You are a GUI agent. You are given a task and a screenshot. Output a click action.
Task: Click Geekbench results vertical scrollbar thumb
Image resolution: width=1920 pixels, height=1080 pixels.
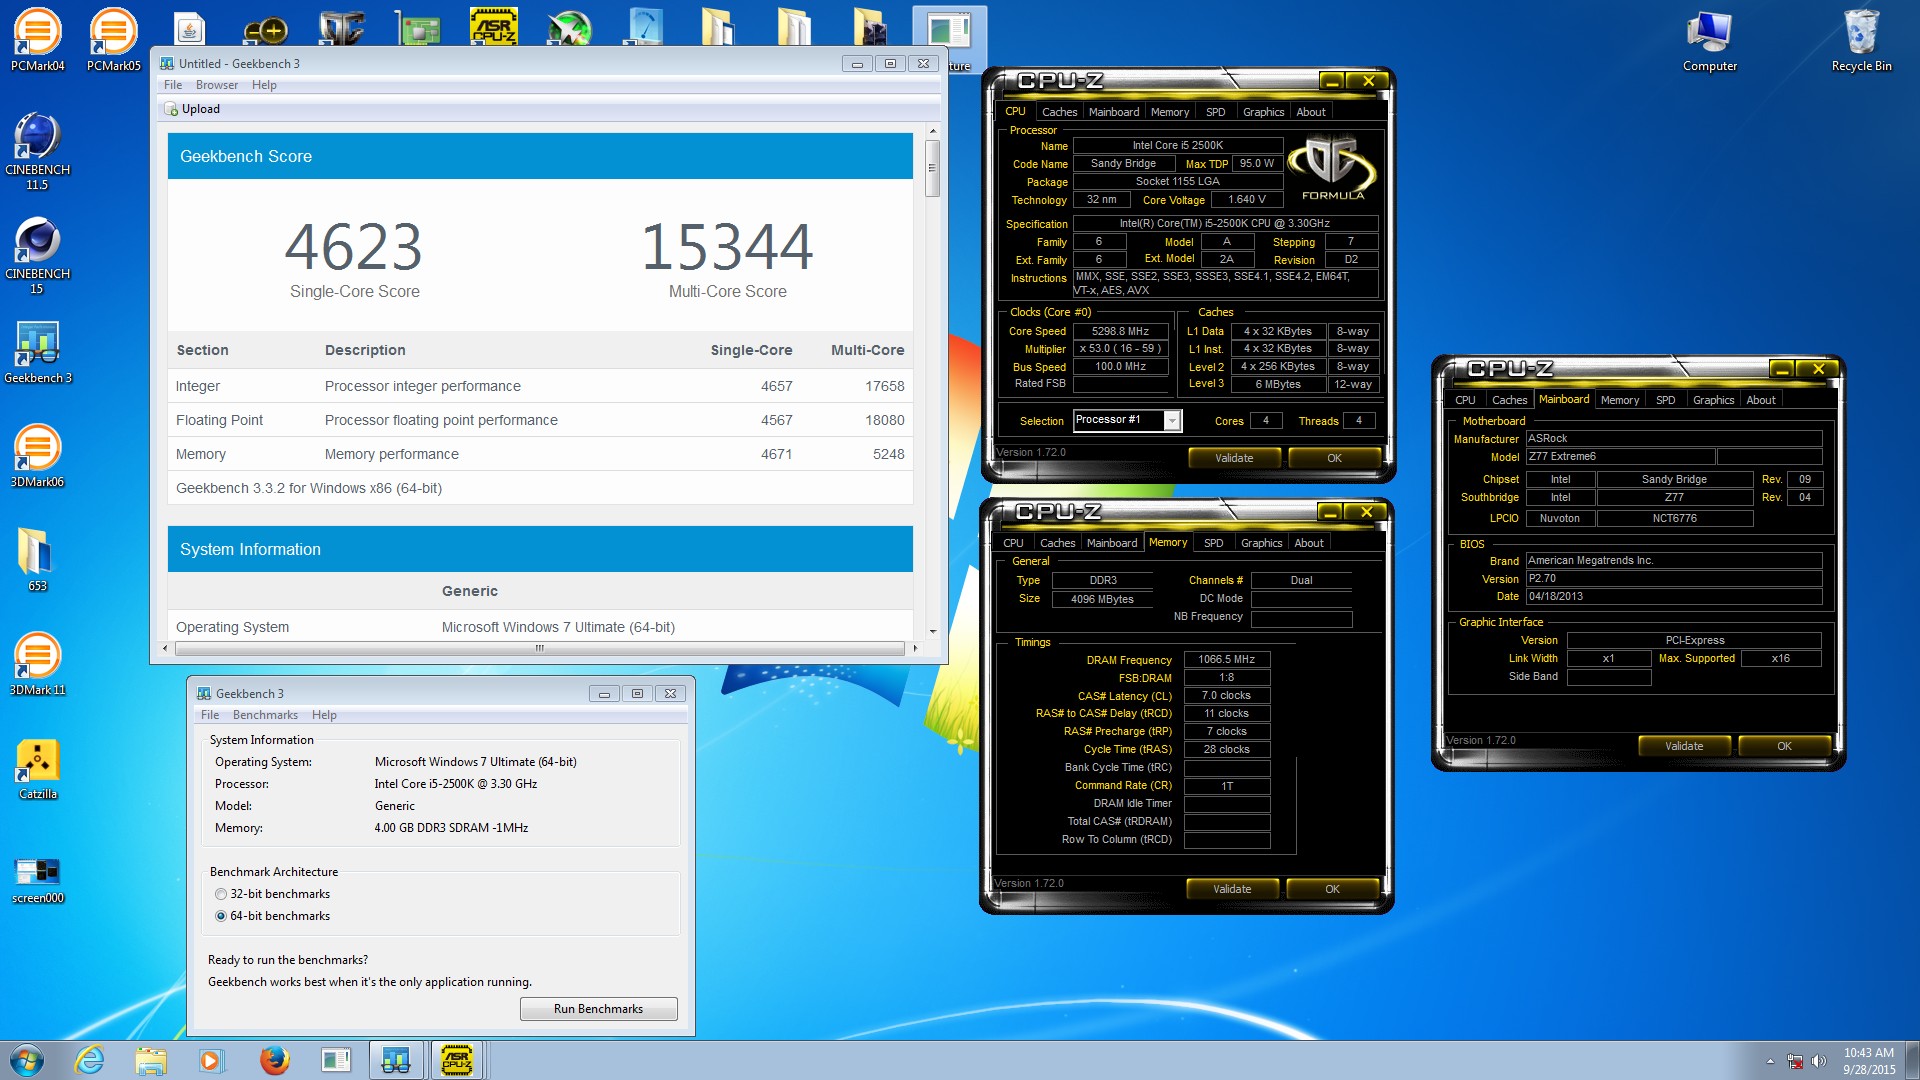pos(932,168)
